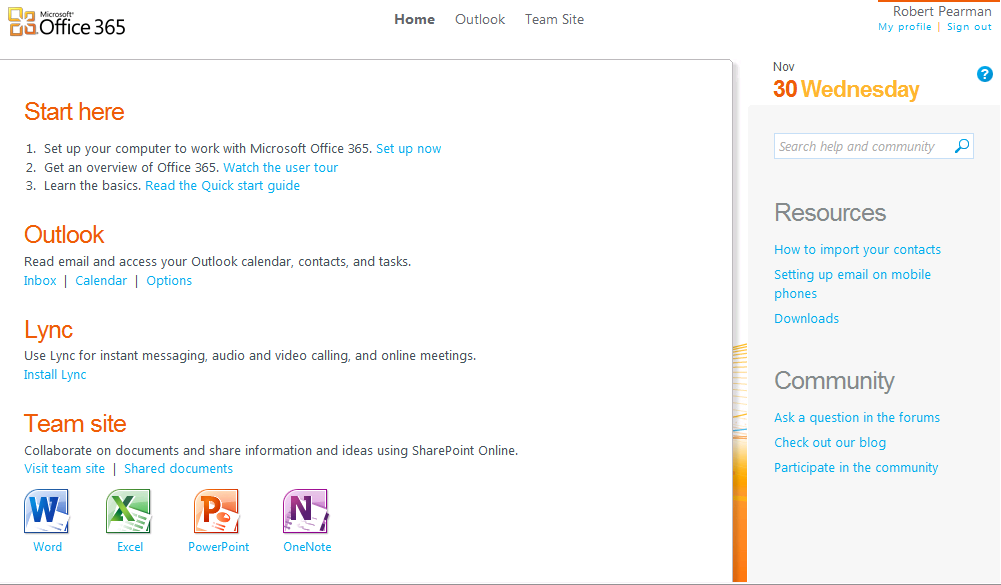This screenshot has height=585, width=1001.
Task: Open the Downloads resource link
Action: [x=806, y=319]
